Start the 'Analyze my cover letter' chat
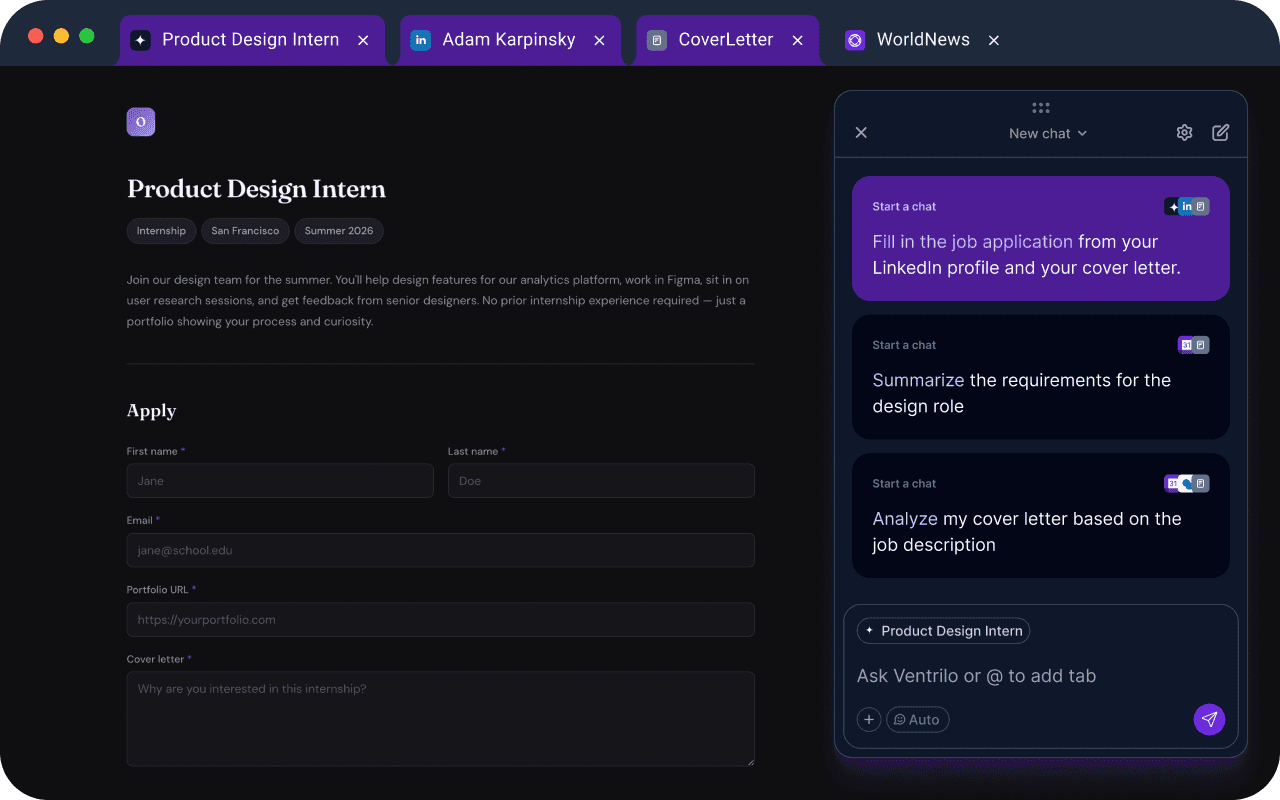 (1041, 516)
